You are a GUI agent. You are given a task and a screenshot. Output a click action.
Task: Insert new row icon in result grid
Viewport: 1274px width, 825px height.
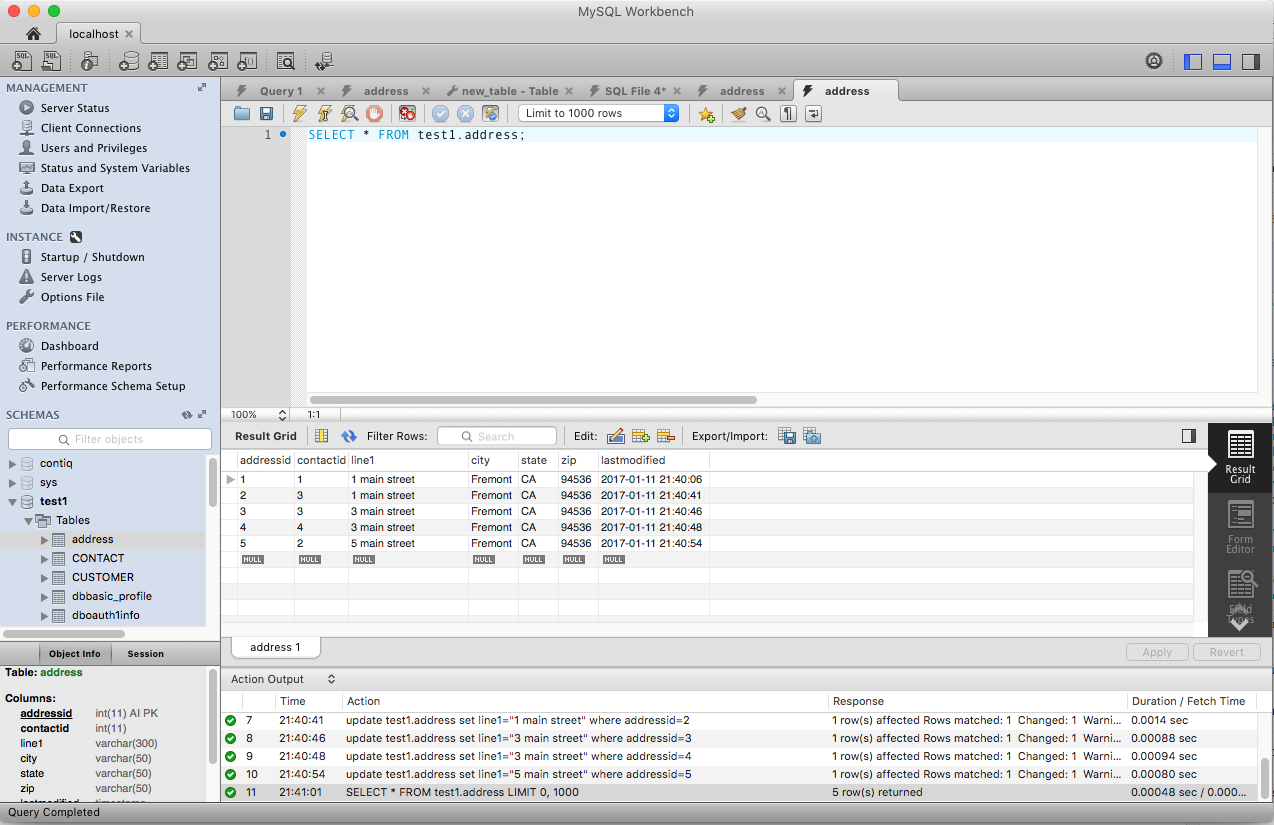[x=641, y=436]
